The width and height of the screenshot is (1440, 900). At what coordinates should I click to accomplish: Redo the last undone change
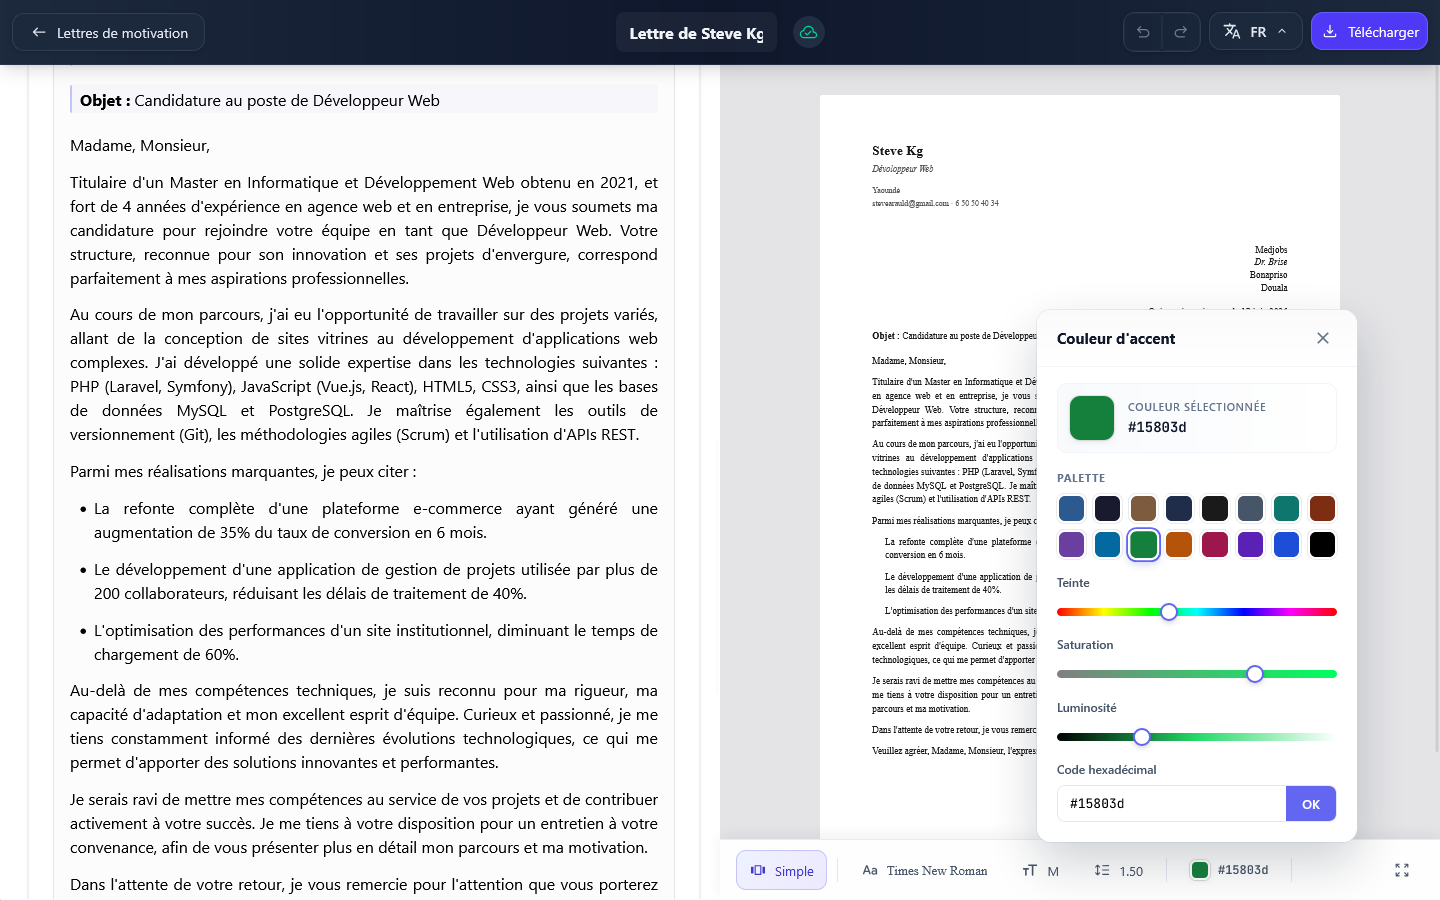point(1181,32)
